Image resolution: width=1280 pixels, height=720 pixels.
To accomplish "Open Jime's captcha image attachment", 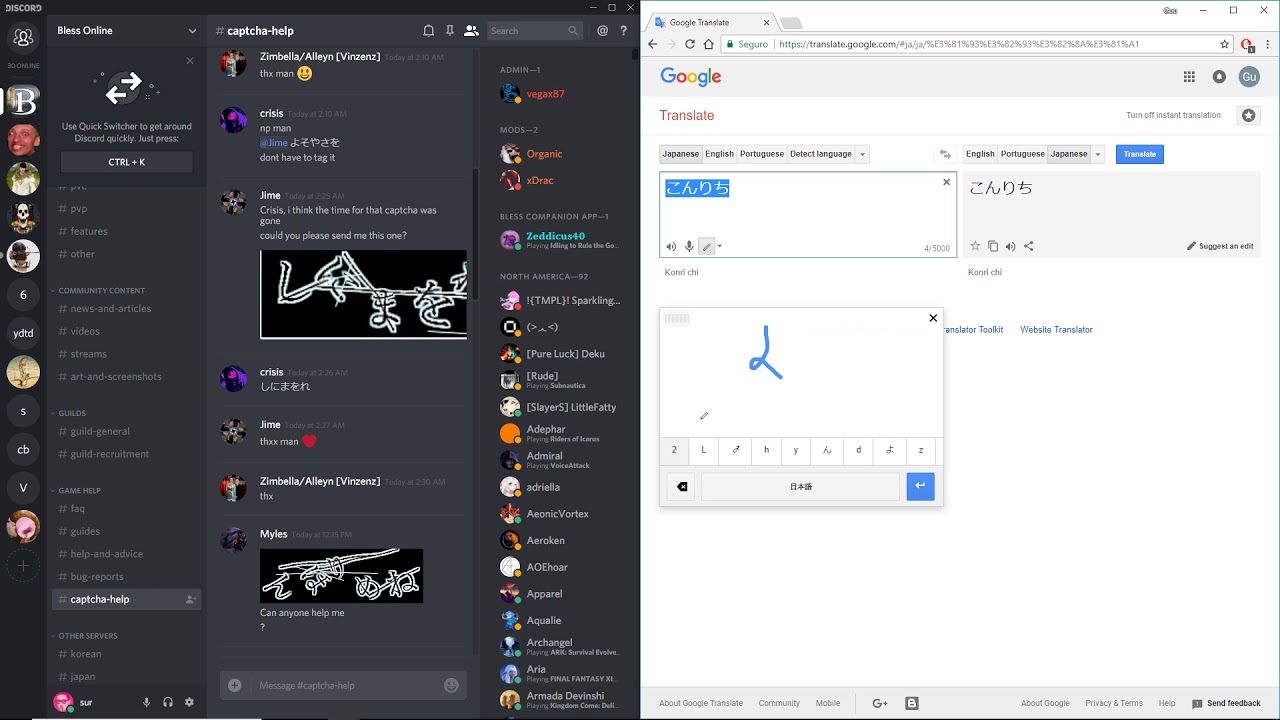I will click(363, 295).
